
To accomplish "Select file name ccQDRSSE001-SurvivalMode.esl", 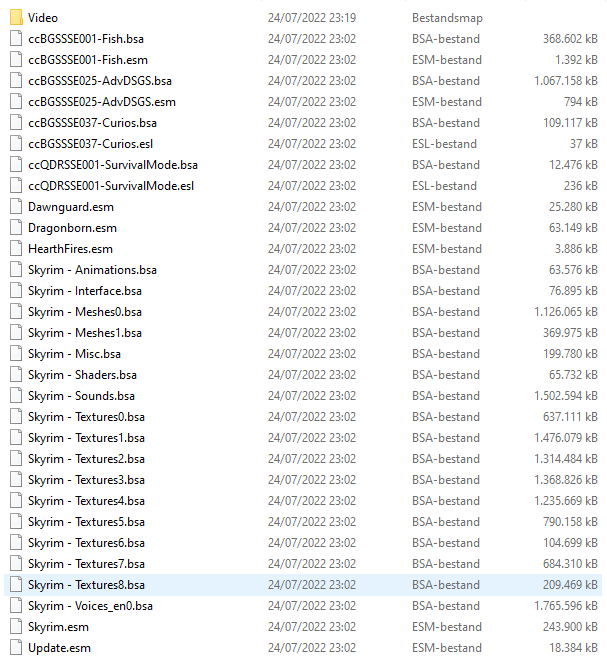I will [x=111, y=186].
